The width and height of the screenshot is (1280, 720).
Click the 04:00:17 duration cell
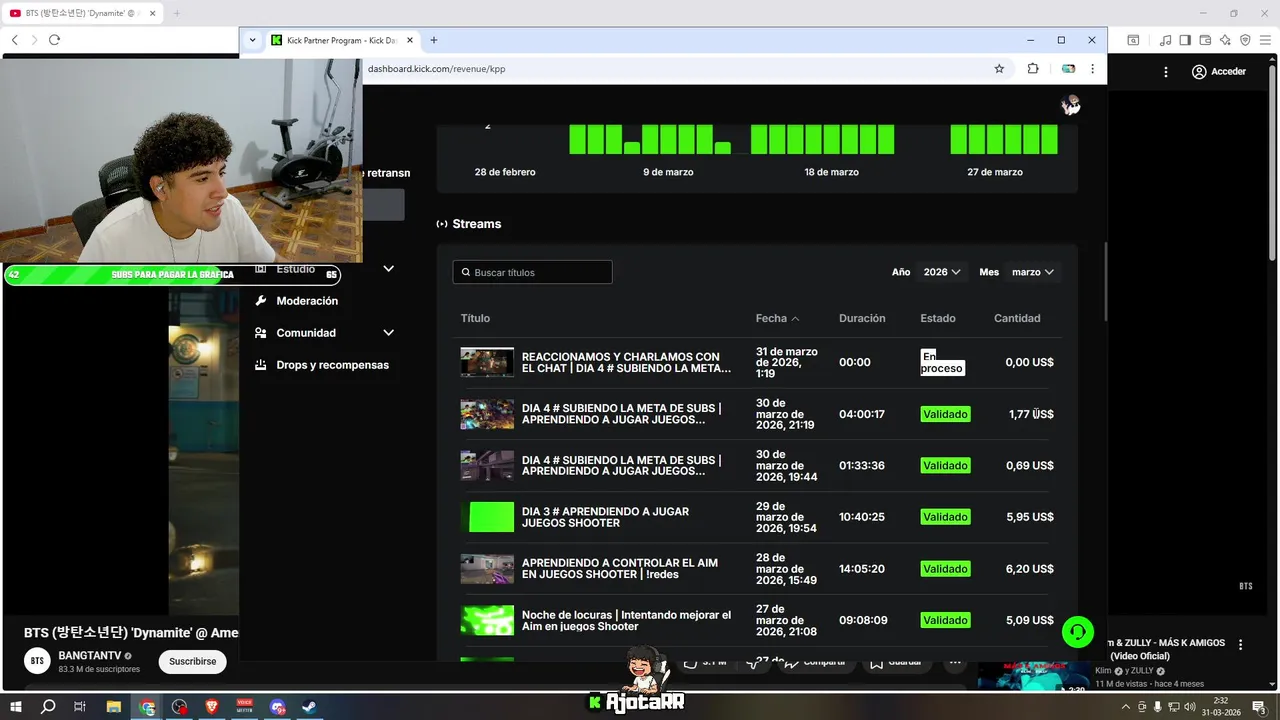(862, 414)
